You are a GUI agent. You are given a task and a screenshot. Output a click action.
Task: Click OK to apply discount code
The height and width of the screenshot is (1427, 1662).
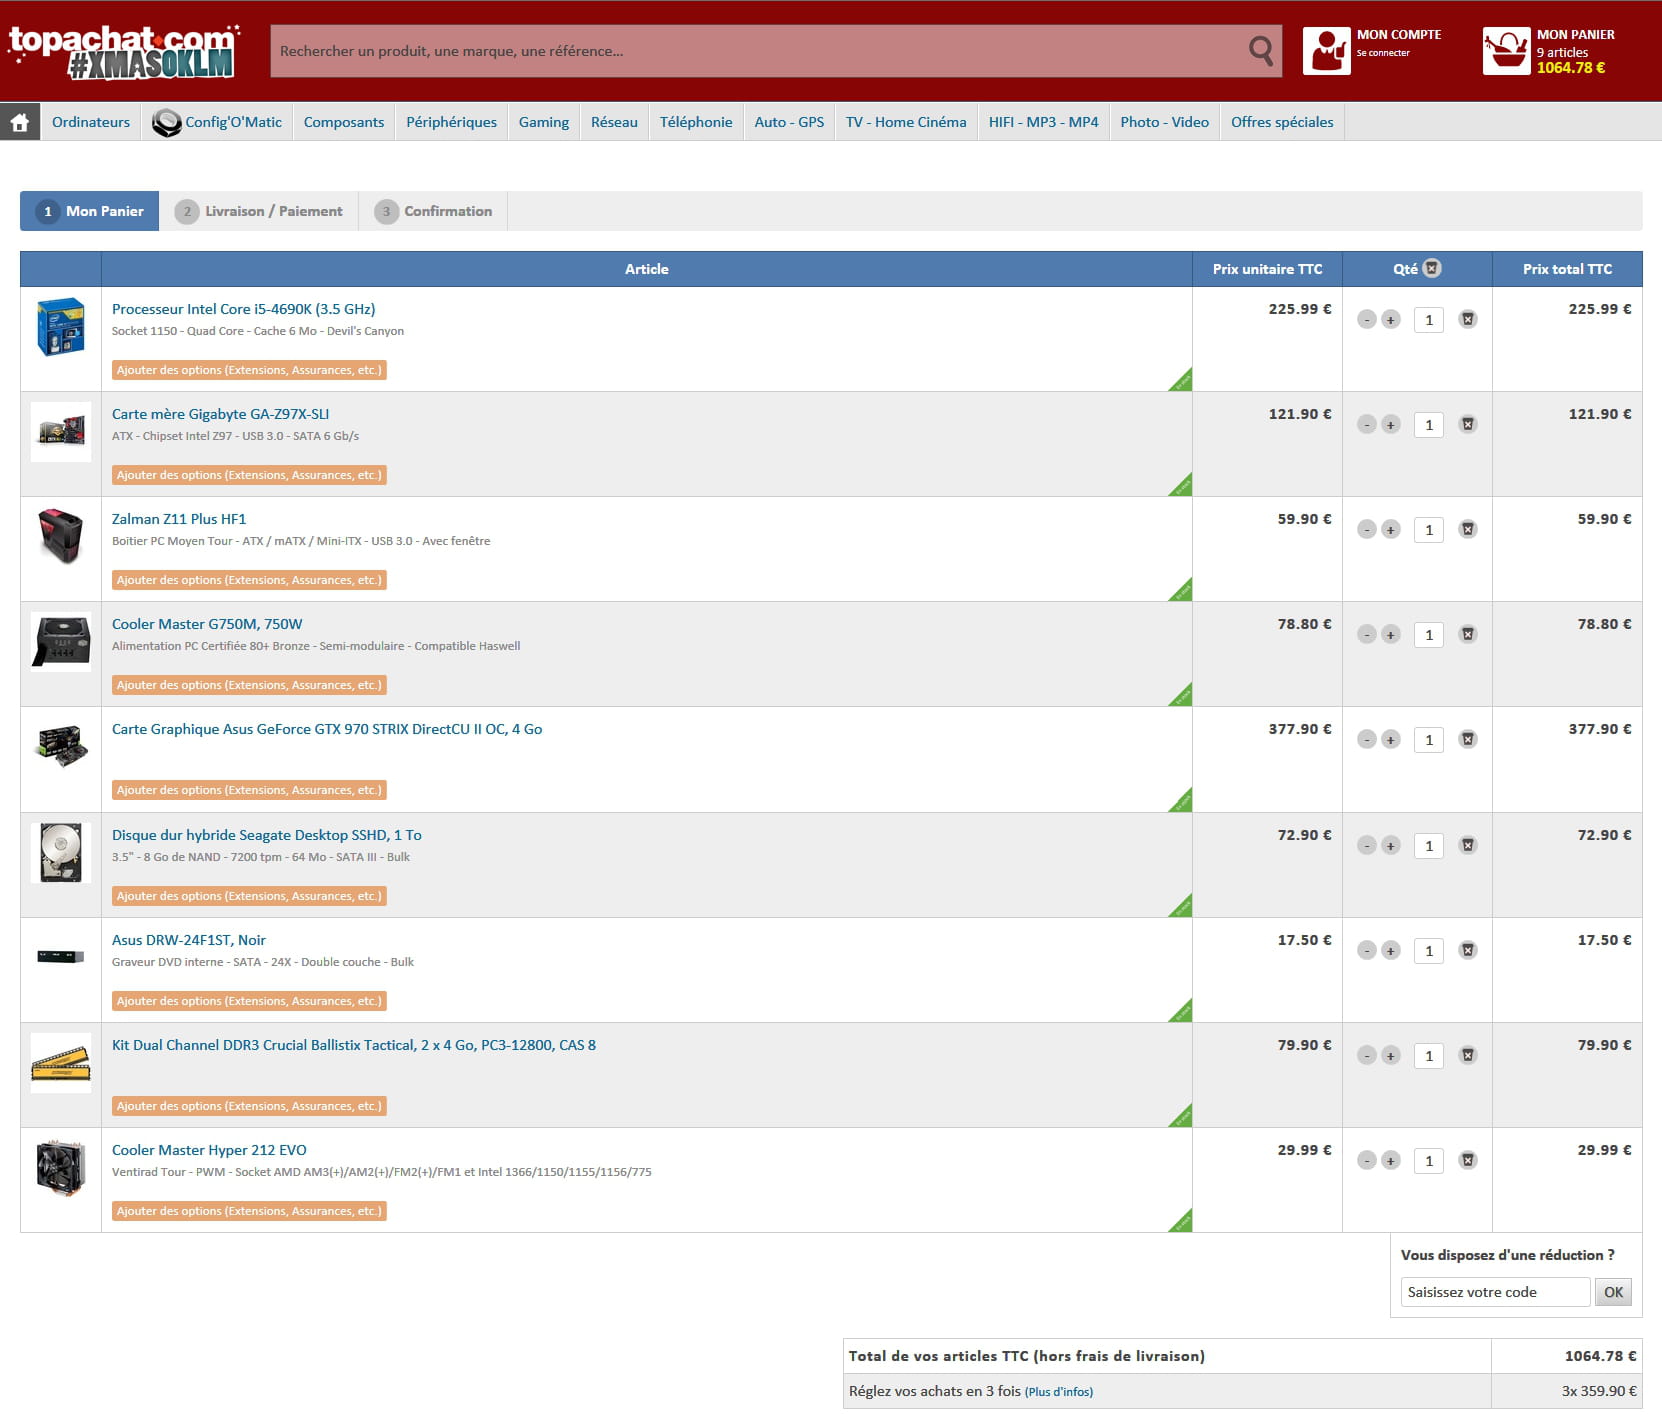click(x=1612, y=1292)
